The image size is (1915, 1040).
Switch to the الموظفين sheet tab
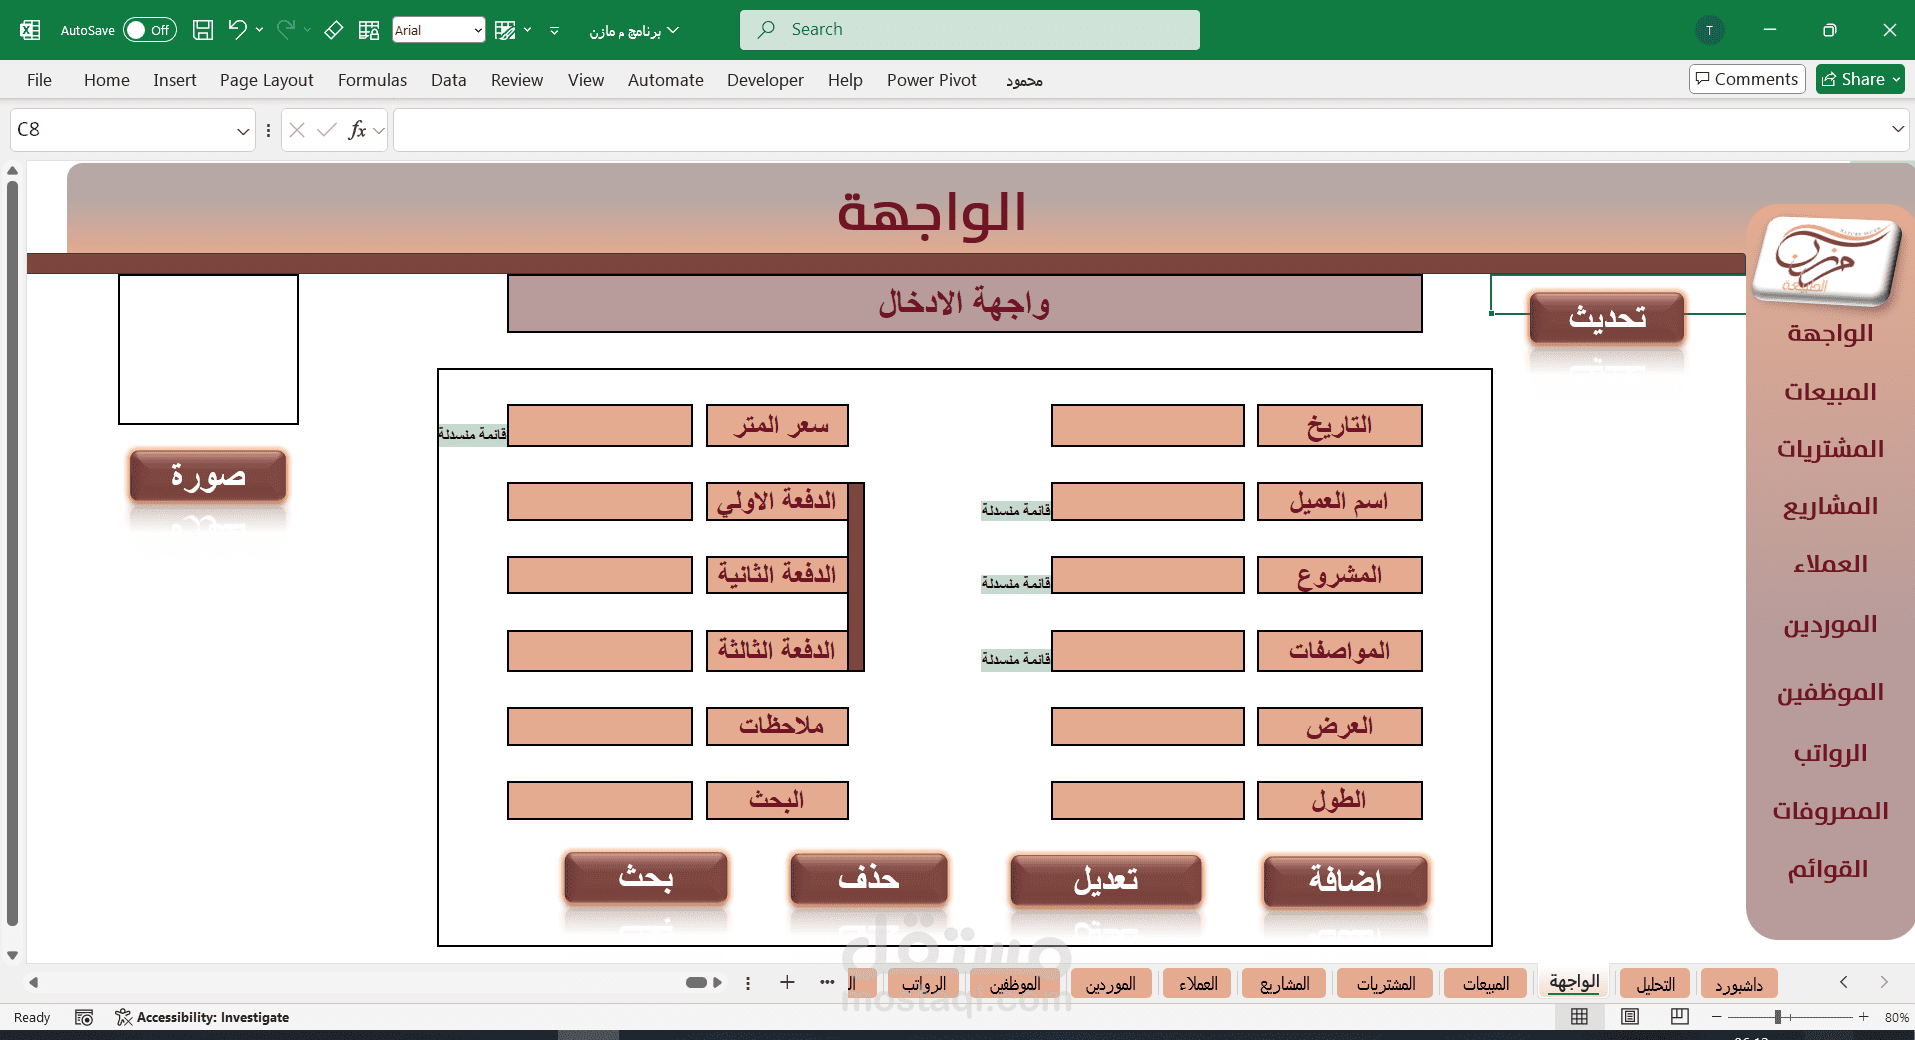pos(1015,984)
